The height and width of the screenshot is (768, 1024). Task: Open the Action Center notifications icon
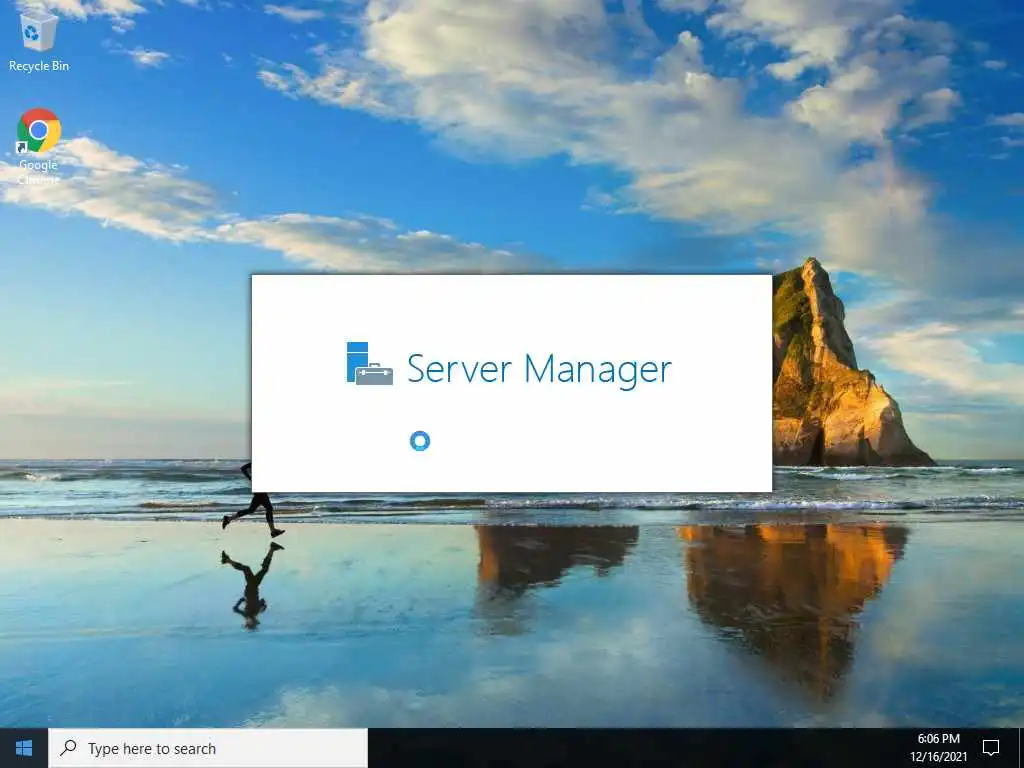click(x=991, y=748)
